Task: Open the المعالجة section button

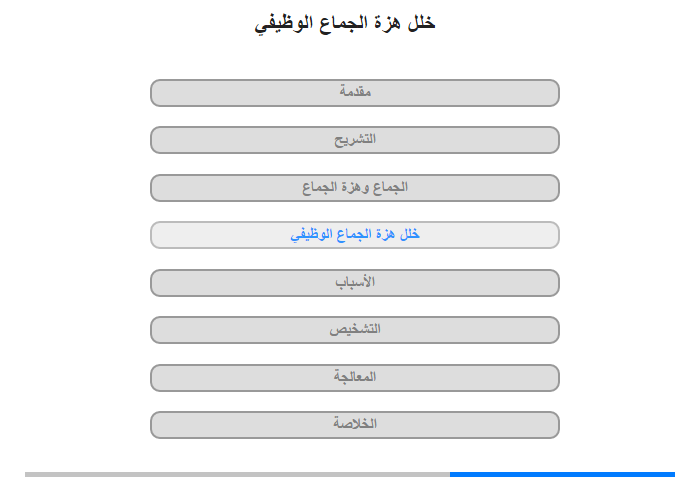Action: click(x=354, y=378)
